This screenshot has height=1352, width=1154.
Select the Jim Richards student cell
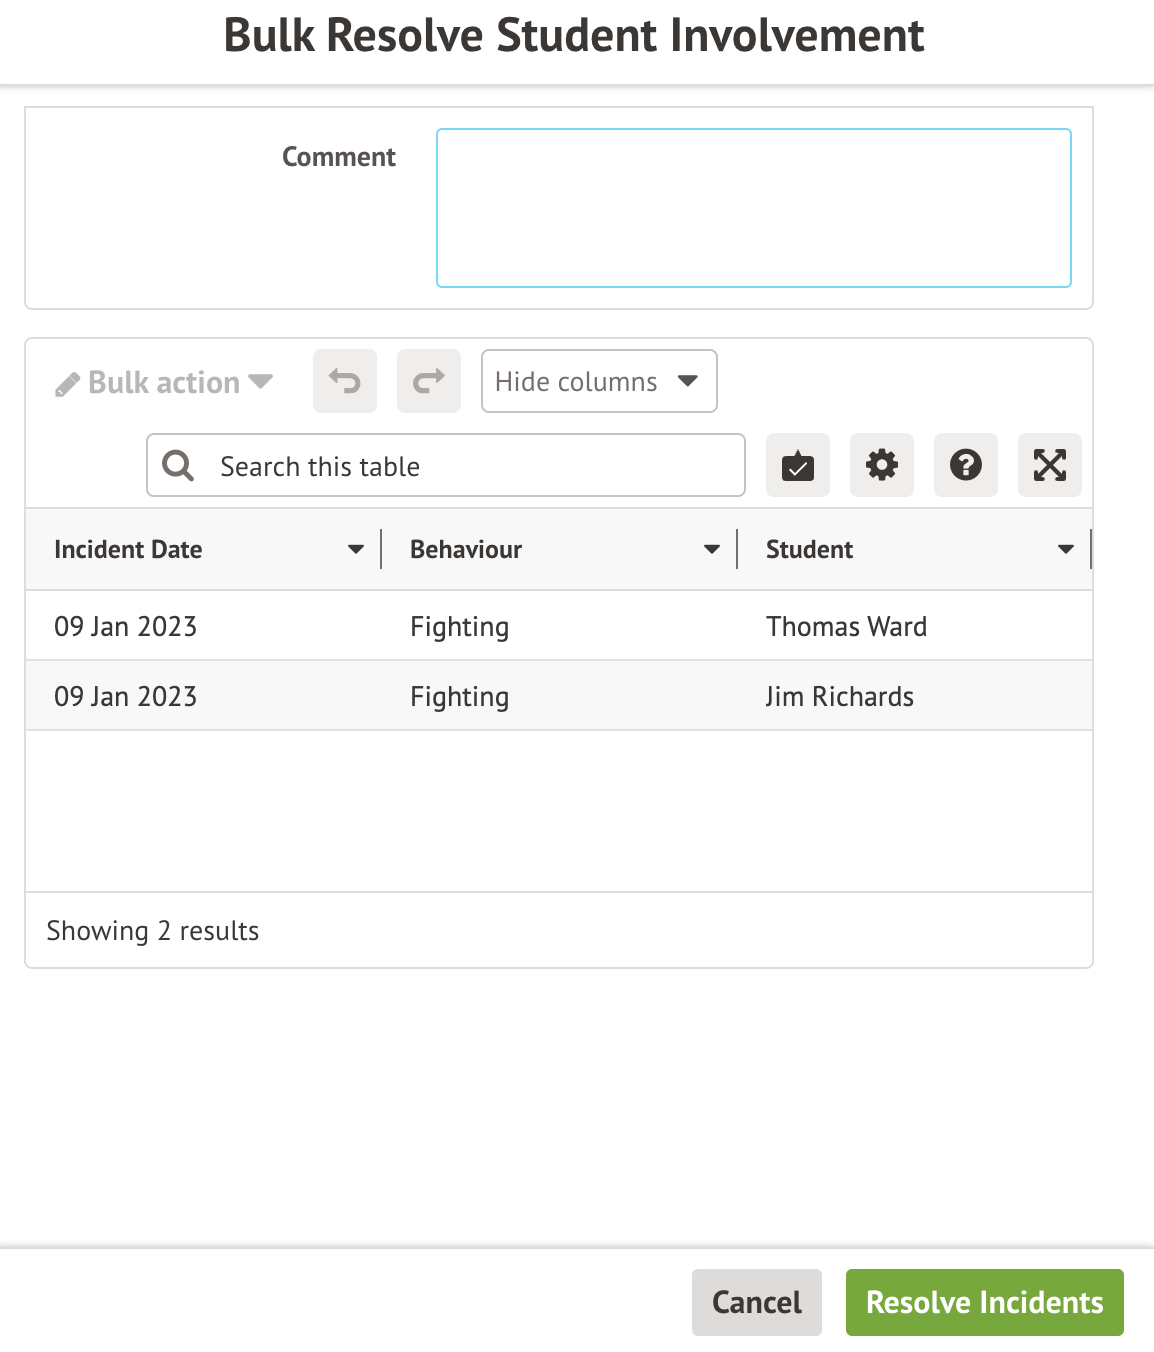[839, 696]
